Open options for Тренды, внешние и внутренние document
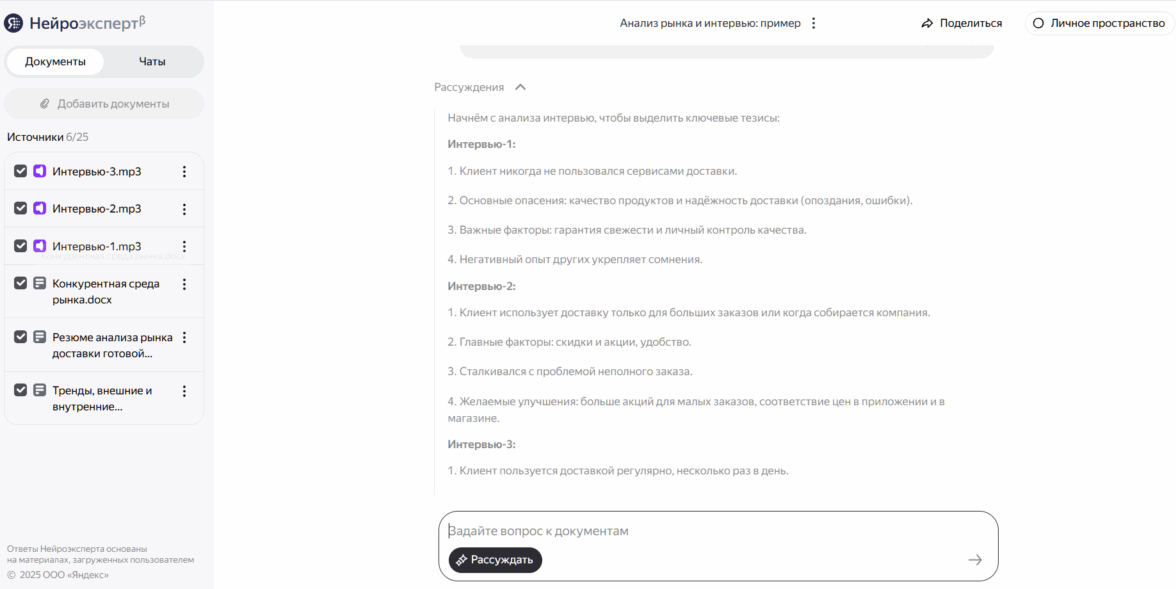 [x=184, y=391]
